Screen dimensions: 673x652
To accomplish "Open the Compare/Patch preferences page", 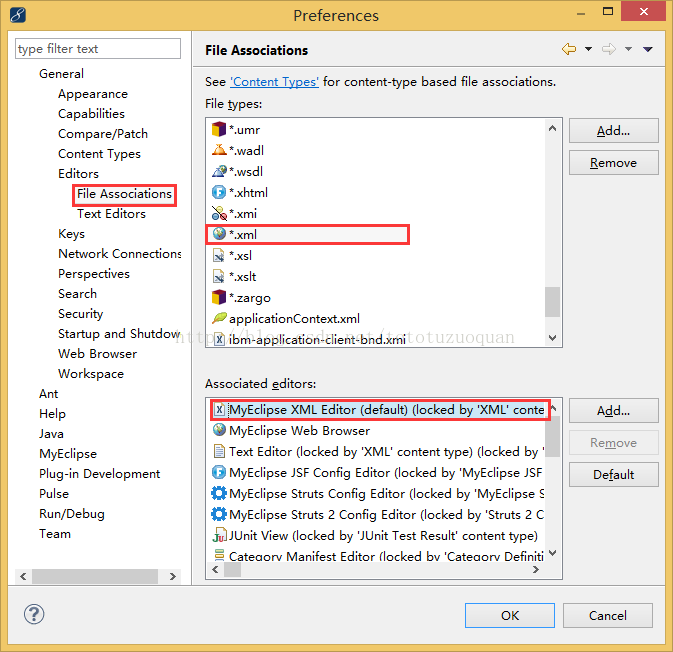I will point(103,134).
